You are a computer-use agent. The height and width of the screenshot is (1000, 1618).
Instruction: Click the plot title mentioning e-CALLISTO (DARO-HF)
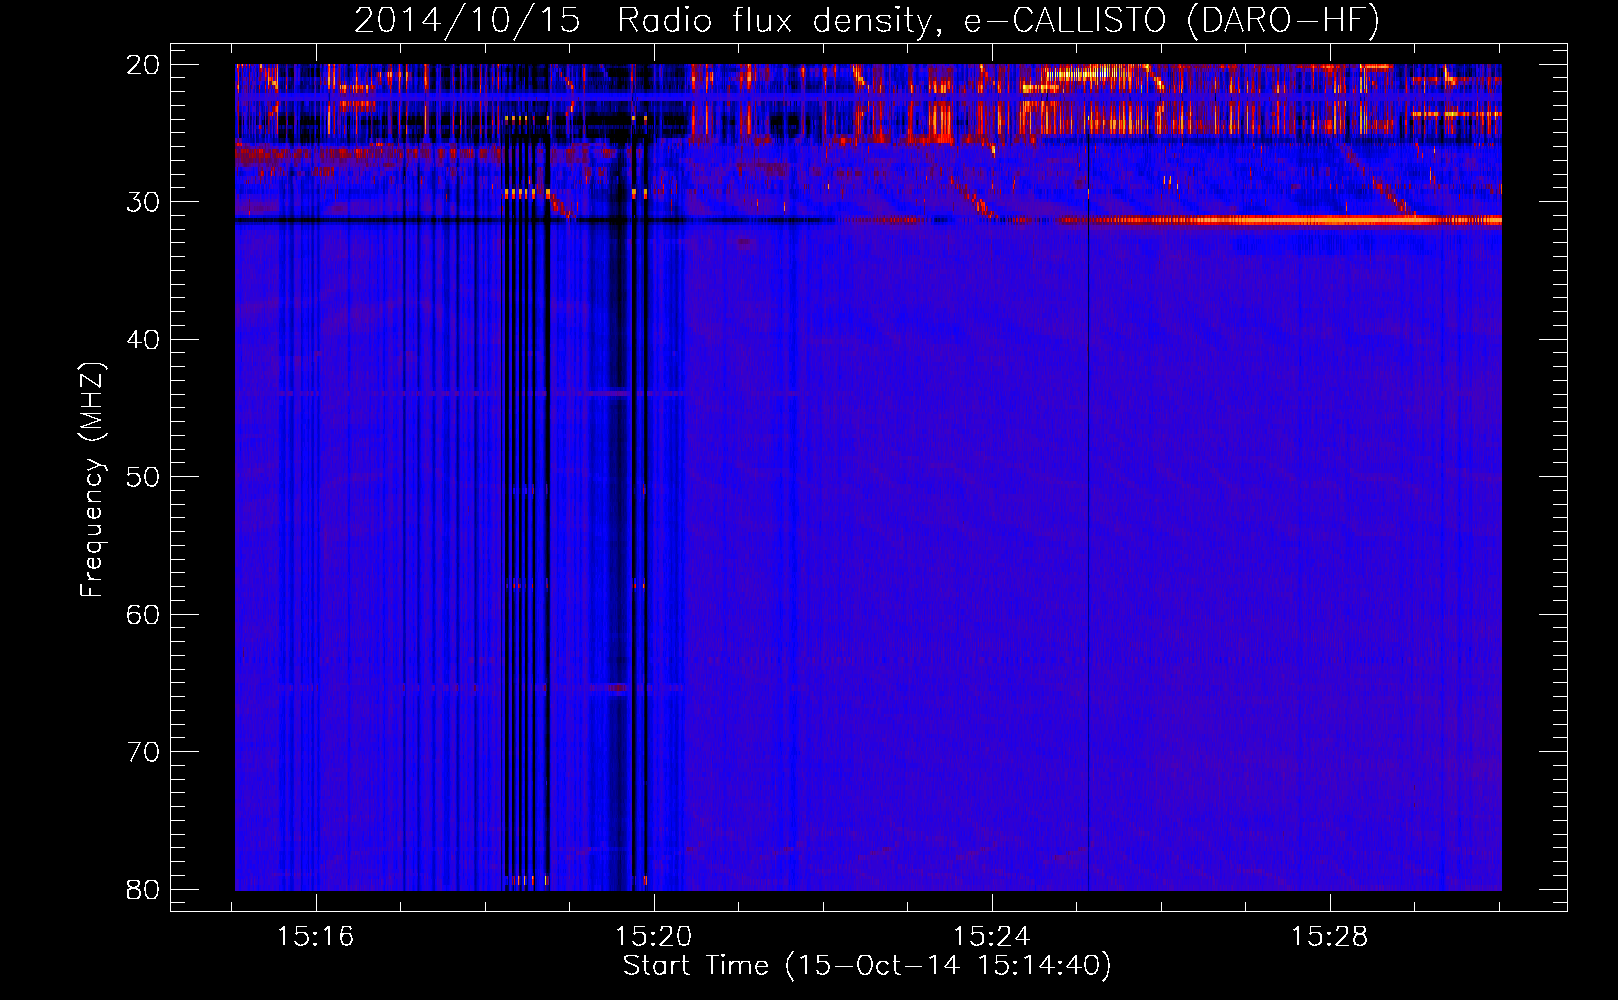[x=866, y=21]
